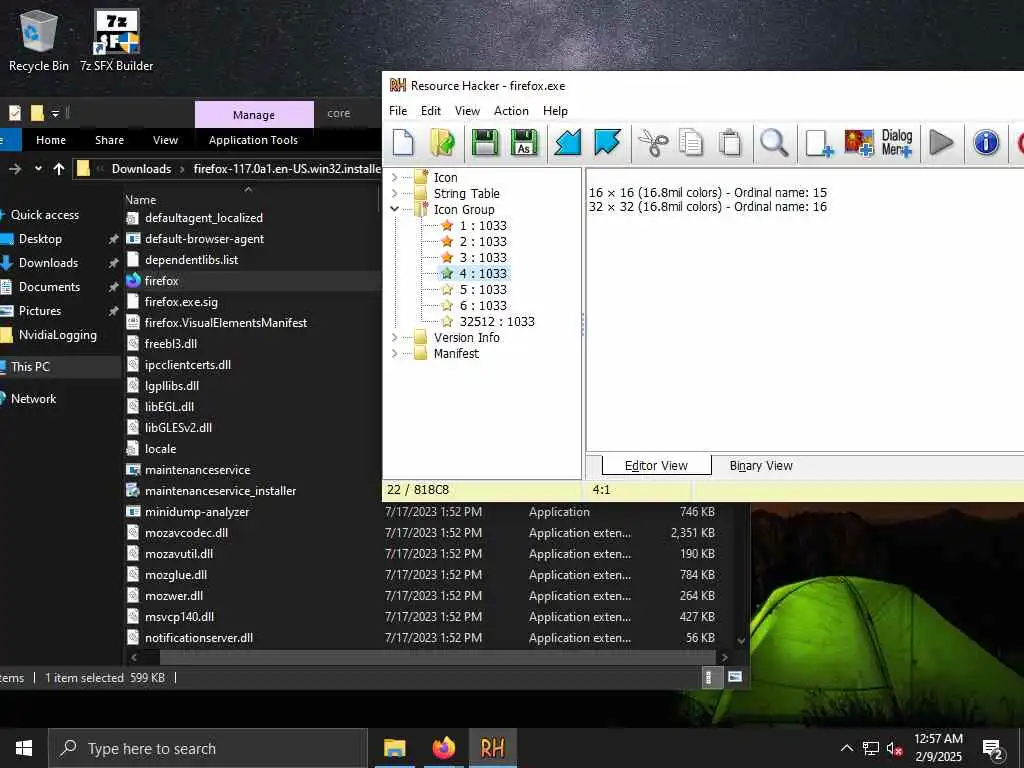Select icon group 32512 : 1033

[496, 321]
